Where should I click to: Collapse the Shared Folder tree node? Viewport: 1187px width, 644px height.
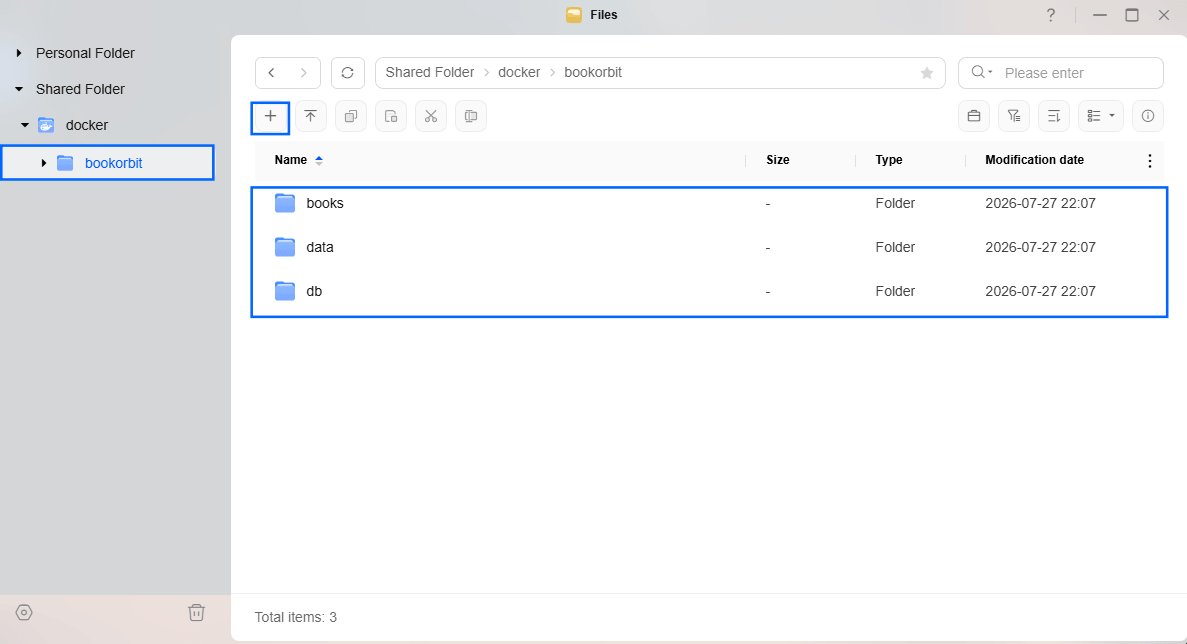coord(19,89)
